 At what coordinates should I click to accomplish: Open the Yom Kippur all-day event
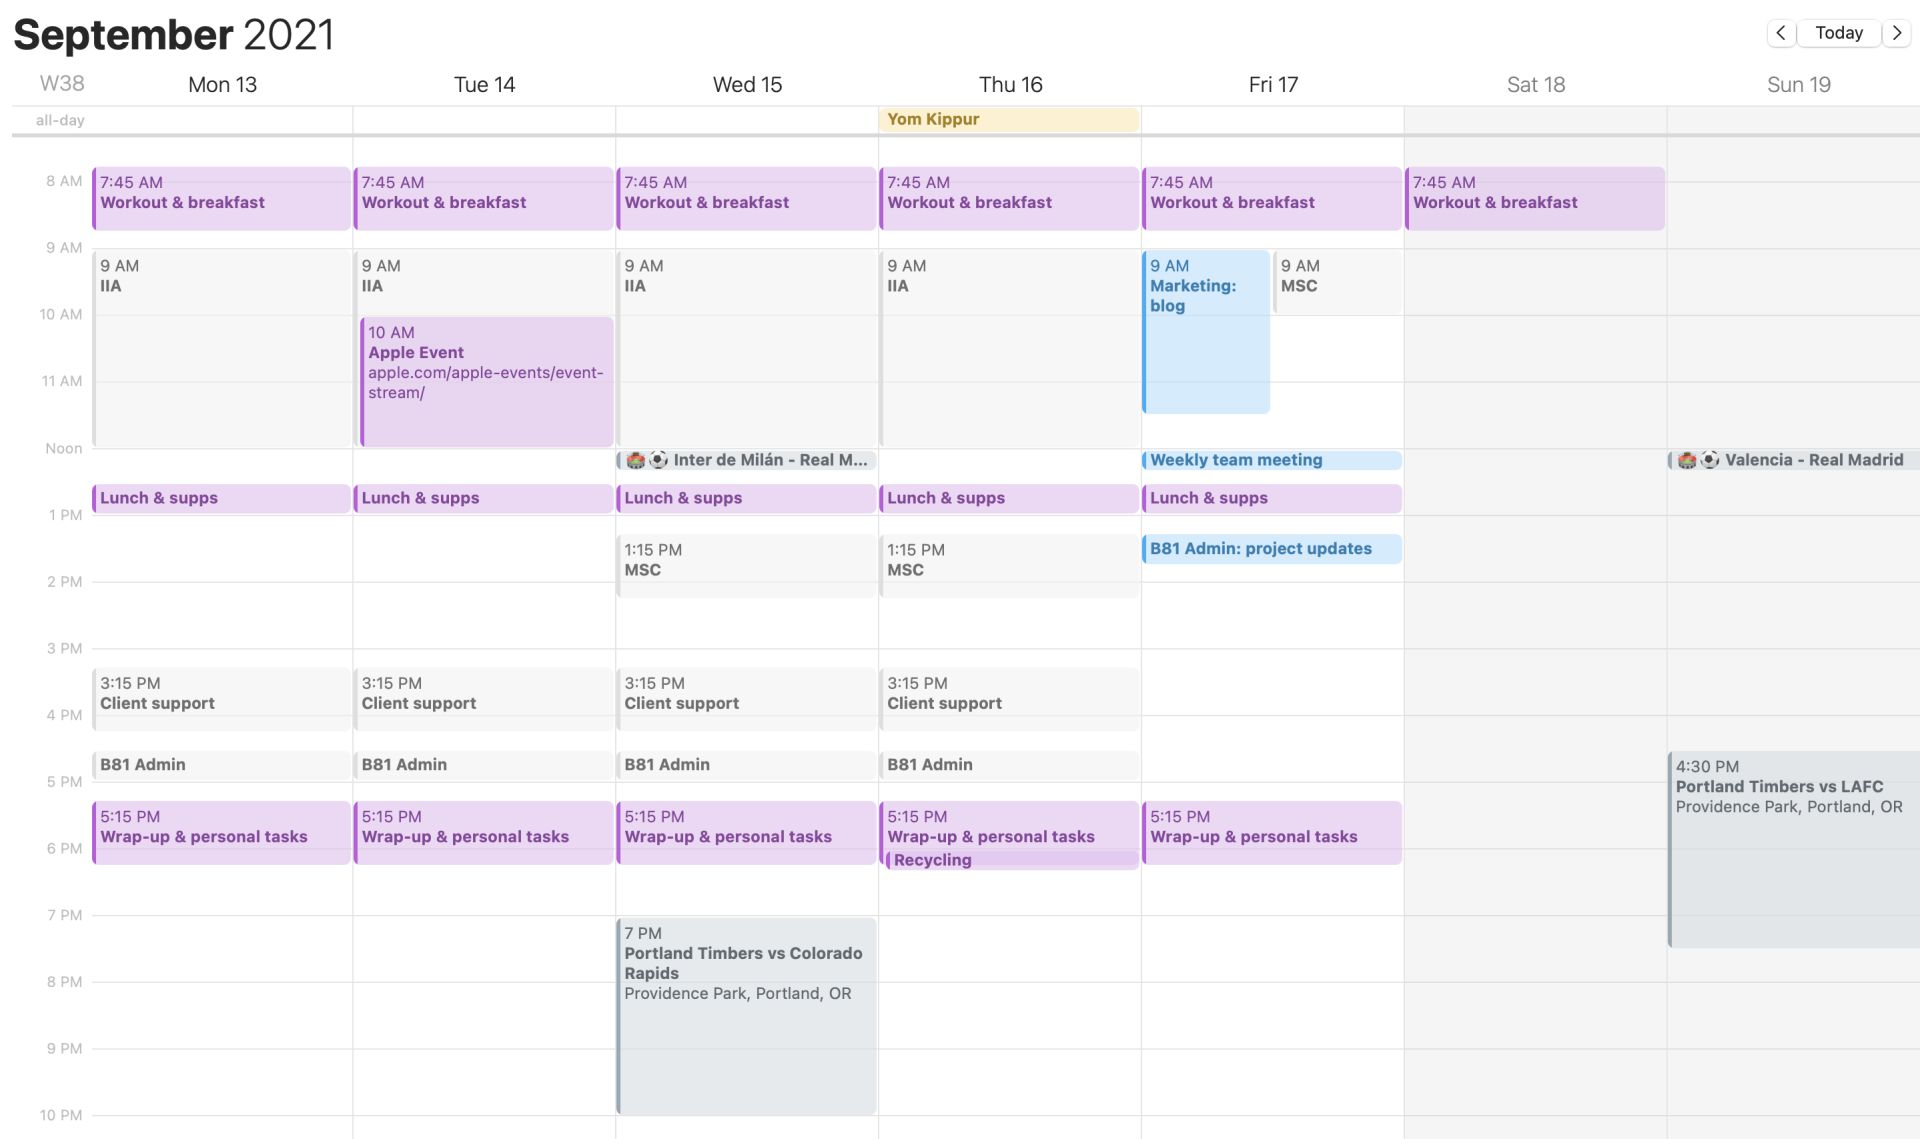click(x=1008, y=119)
